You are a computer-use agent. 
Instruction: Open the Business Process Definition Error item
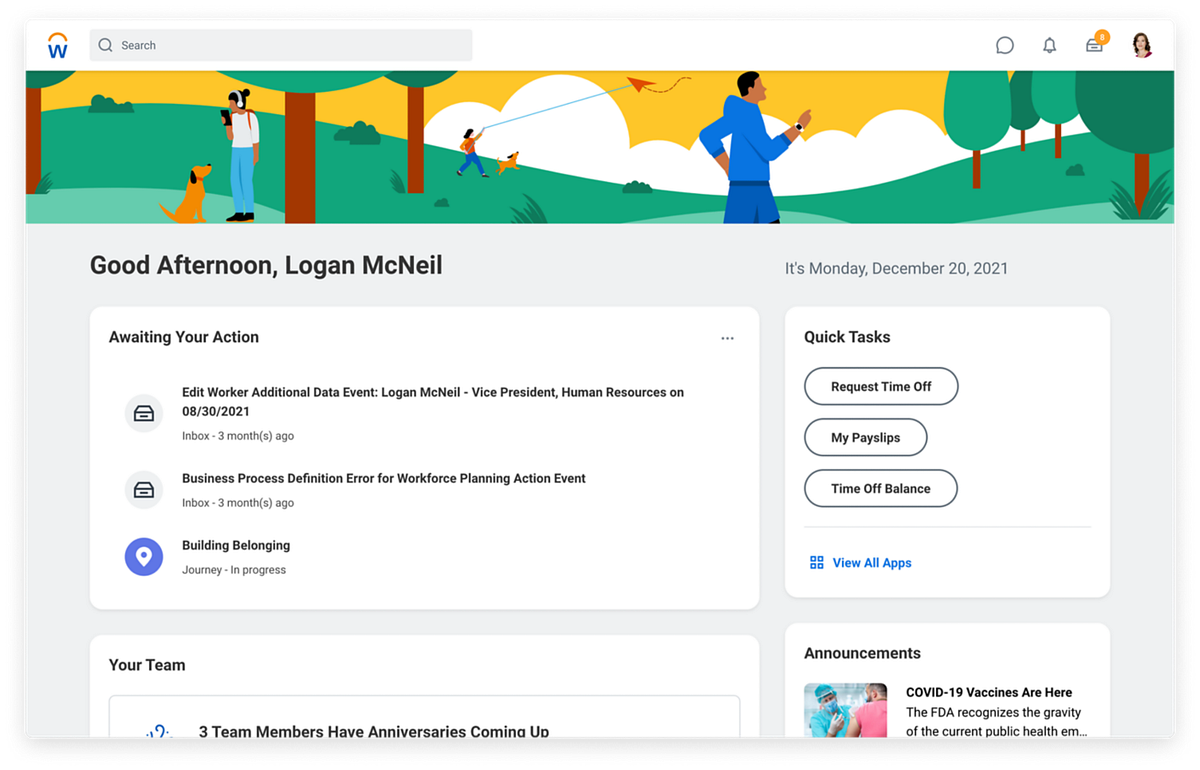click(384, 478)
